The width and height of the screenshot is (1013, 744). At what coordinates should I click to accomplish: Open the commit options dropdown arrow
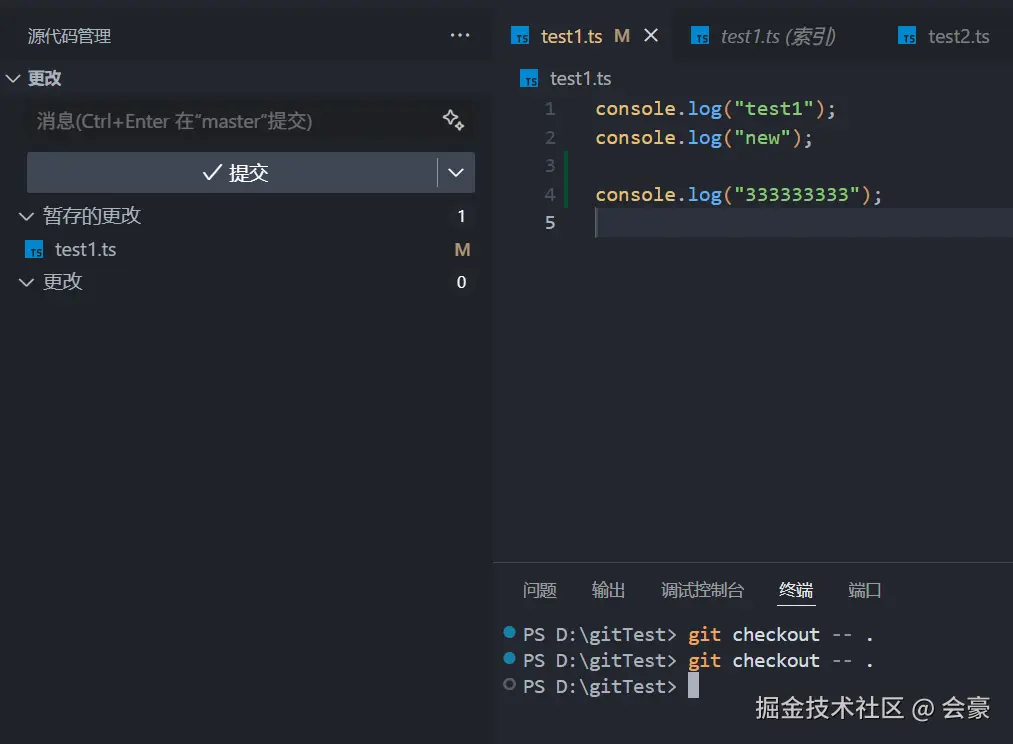456,173
